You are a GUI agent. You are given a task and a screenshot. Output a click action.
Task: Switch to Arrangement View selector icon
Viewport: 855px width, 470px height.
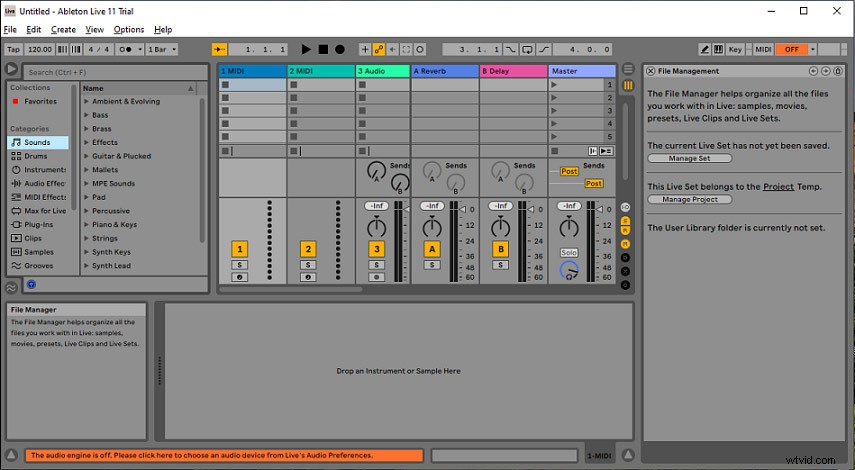coord(628,69)
